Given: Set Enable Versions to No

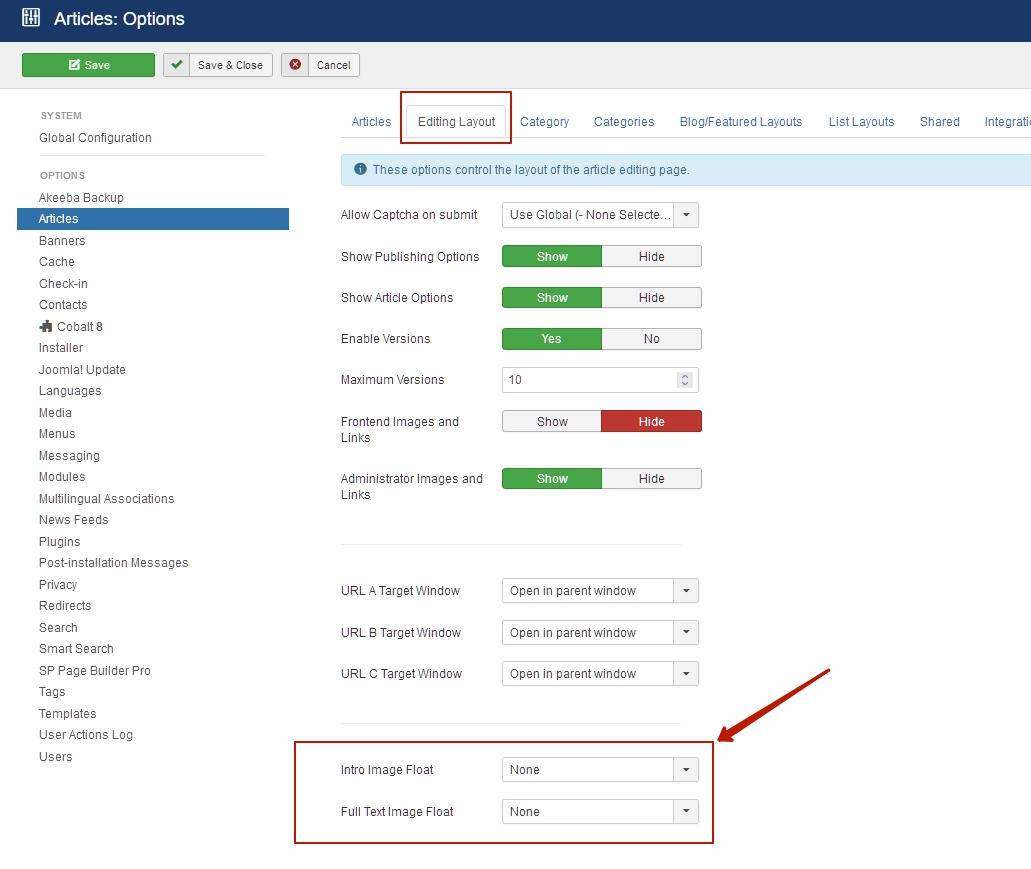Looking at the screenshot, I should click(x=651, y=339).
